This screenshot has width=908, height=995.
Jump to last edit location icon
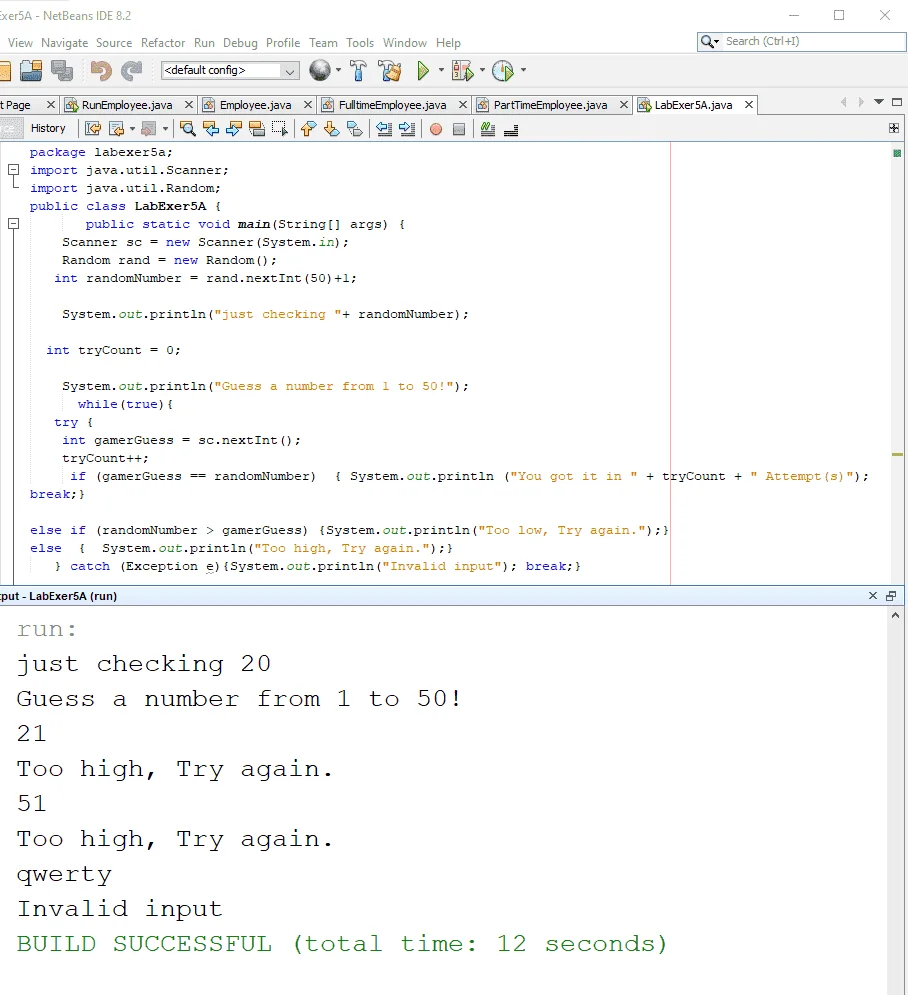93,129
